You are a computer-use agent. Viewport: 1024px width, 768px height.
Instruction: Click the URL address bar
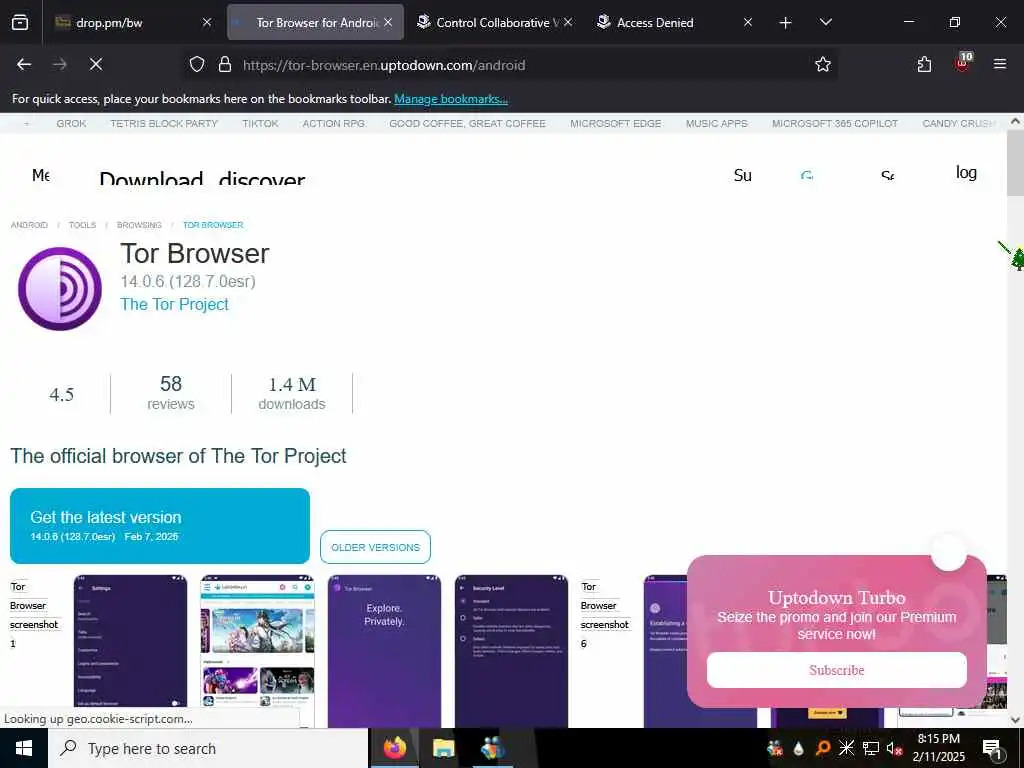coord(509,65)
